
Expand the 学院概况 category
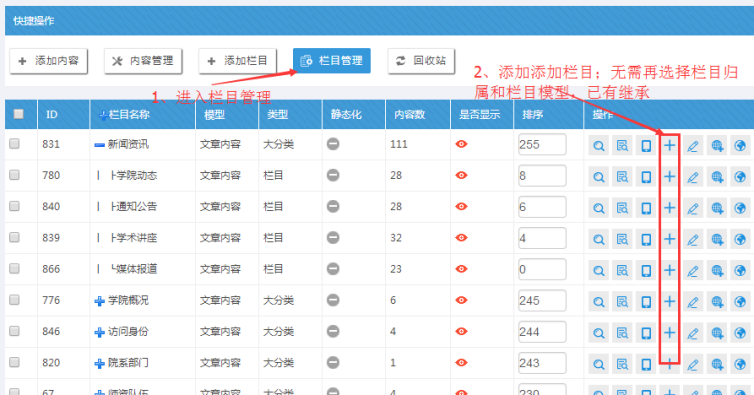point(100,301)
